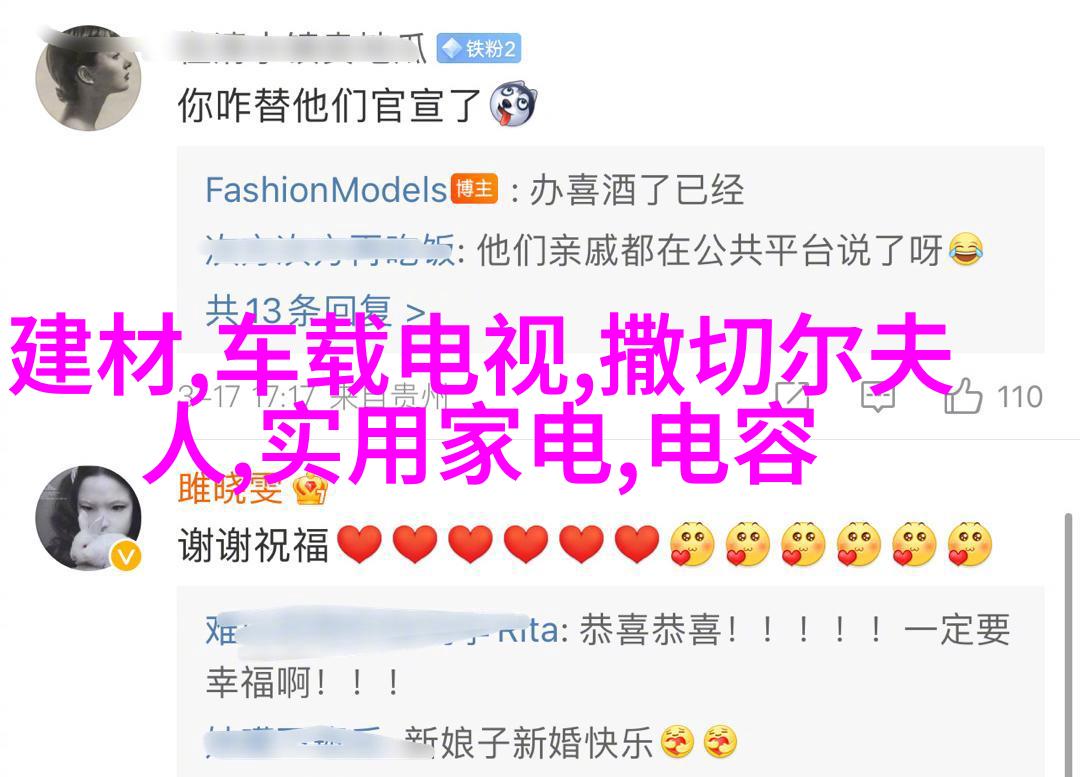1080x777 pixels.
Task: Tap the 谢谢祝福 comment text
Action: (x=253, y=545)
